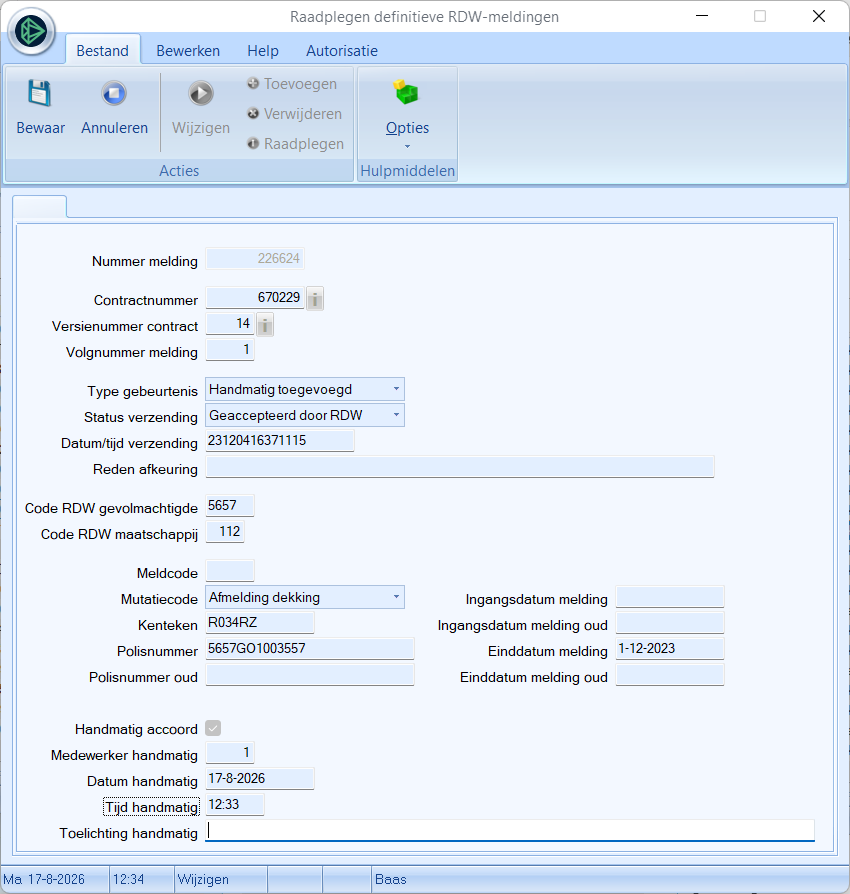
Task: Toggle the Handmatig accoord checkbox
Action: coord(213,728)
